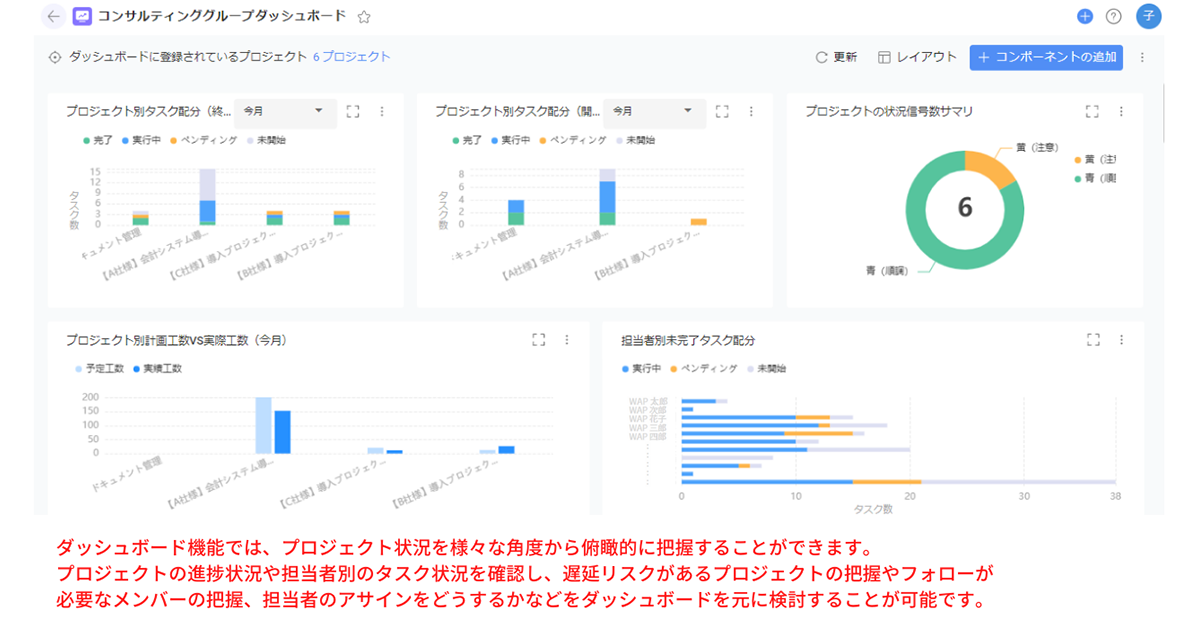The image size is (1200, 628).
Task: Open the 今月 dropdown in the 開始 chart
Action: [655, 112]
